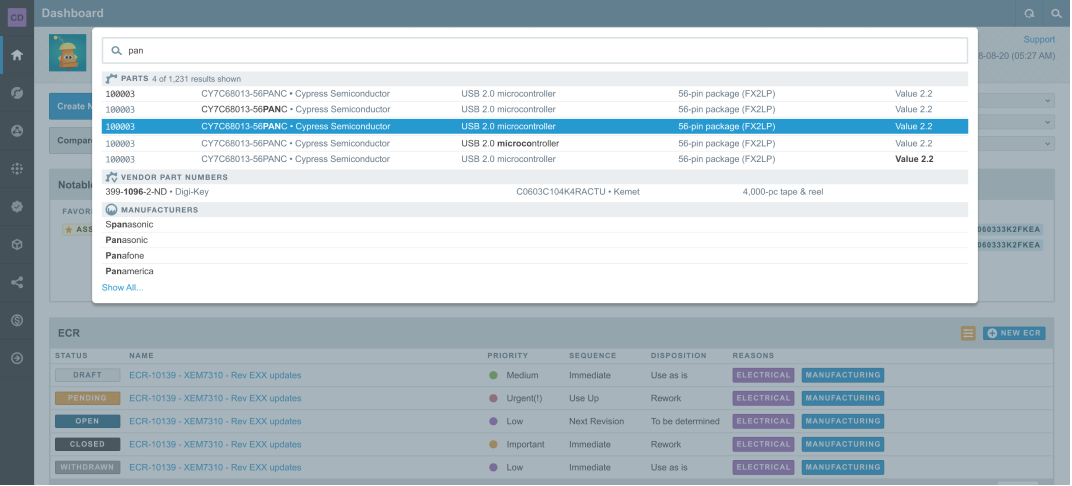Open the share icon in sidebar

click(x=17, y=282)
